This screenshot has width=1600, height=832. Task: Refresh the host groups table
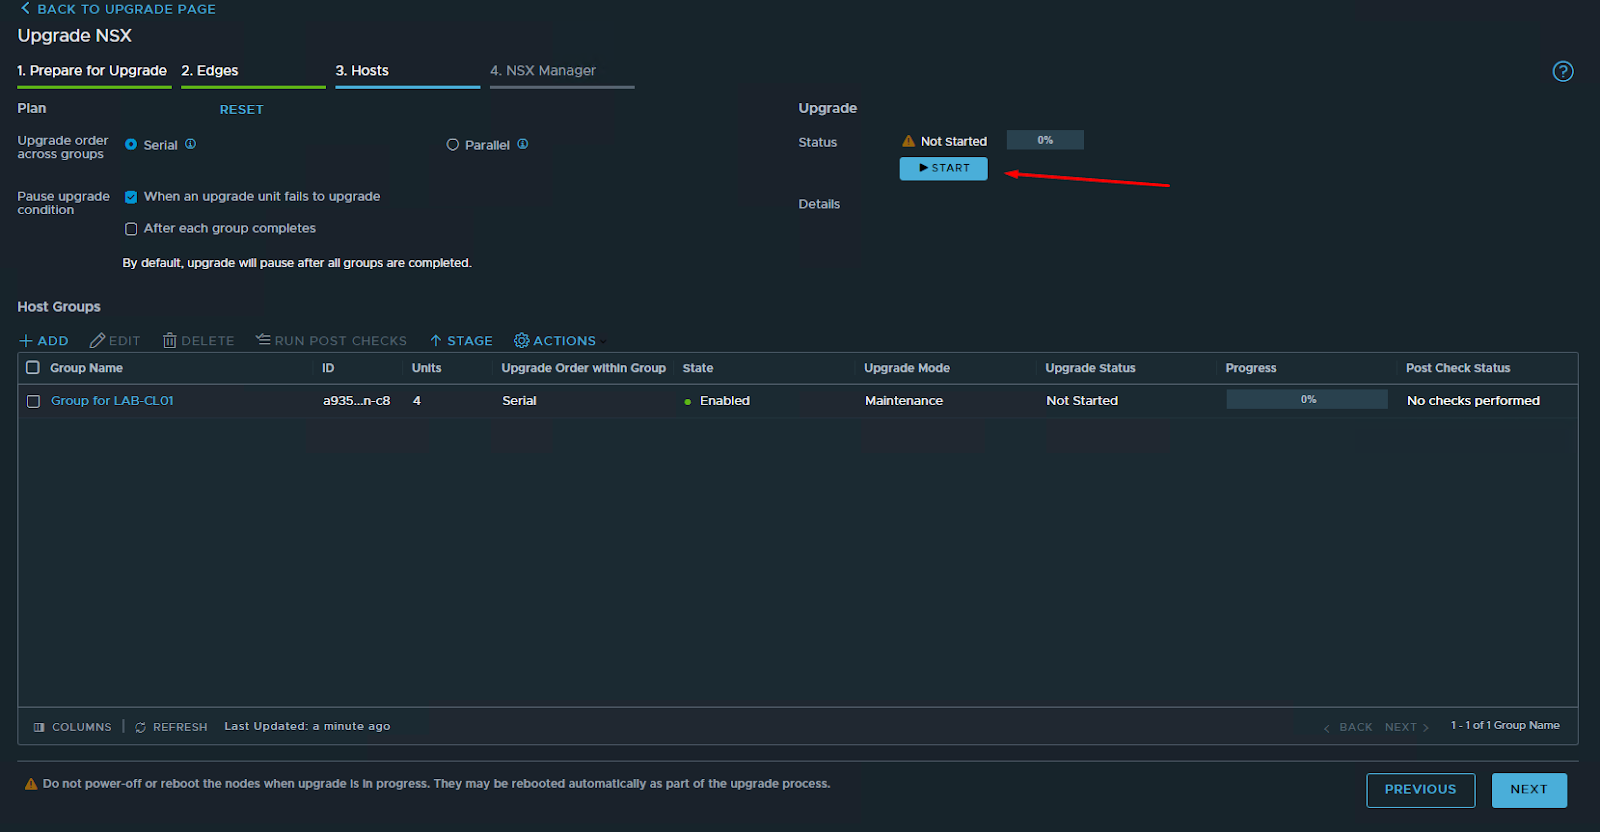tap(171, 727)
